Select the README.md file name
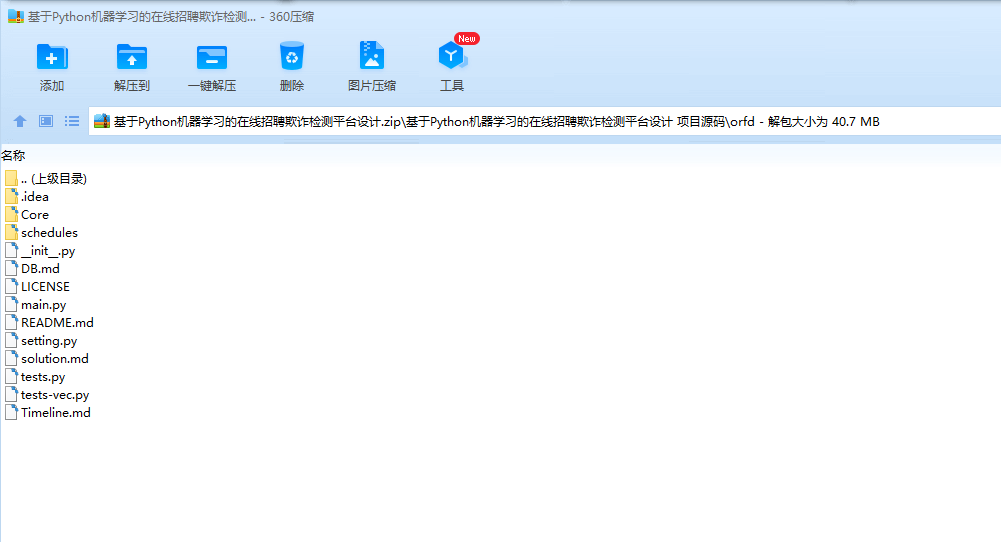Viewport: 1001px width, 542px height. 57,322
